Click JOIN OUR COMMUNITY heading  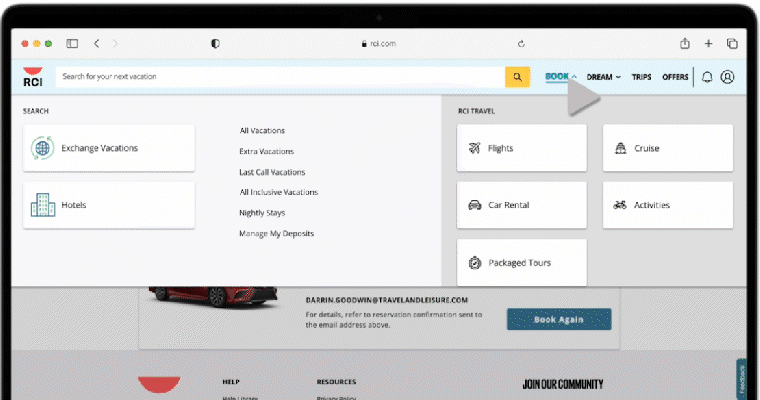563,384
